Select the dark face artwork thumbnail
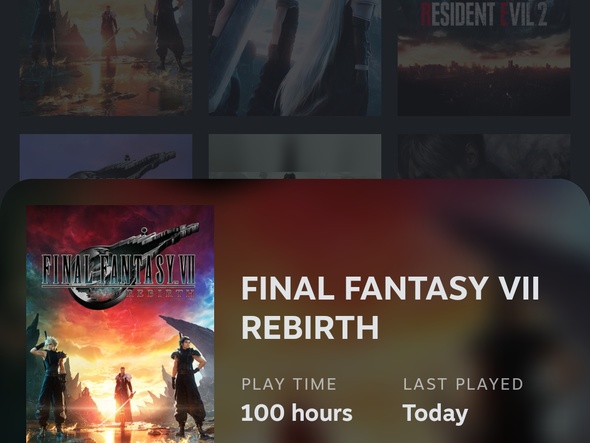Image resolution: width=590 pixels, height=443 pixels. [x=484, y=157]
